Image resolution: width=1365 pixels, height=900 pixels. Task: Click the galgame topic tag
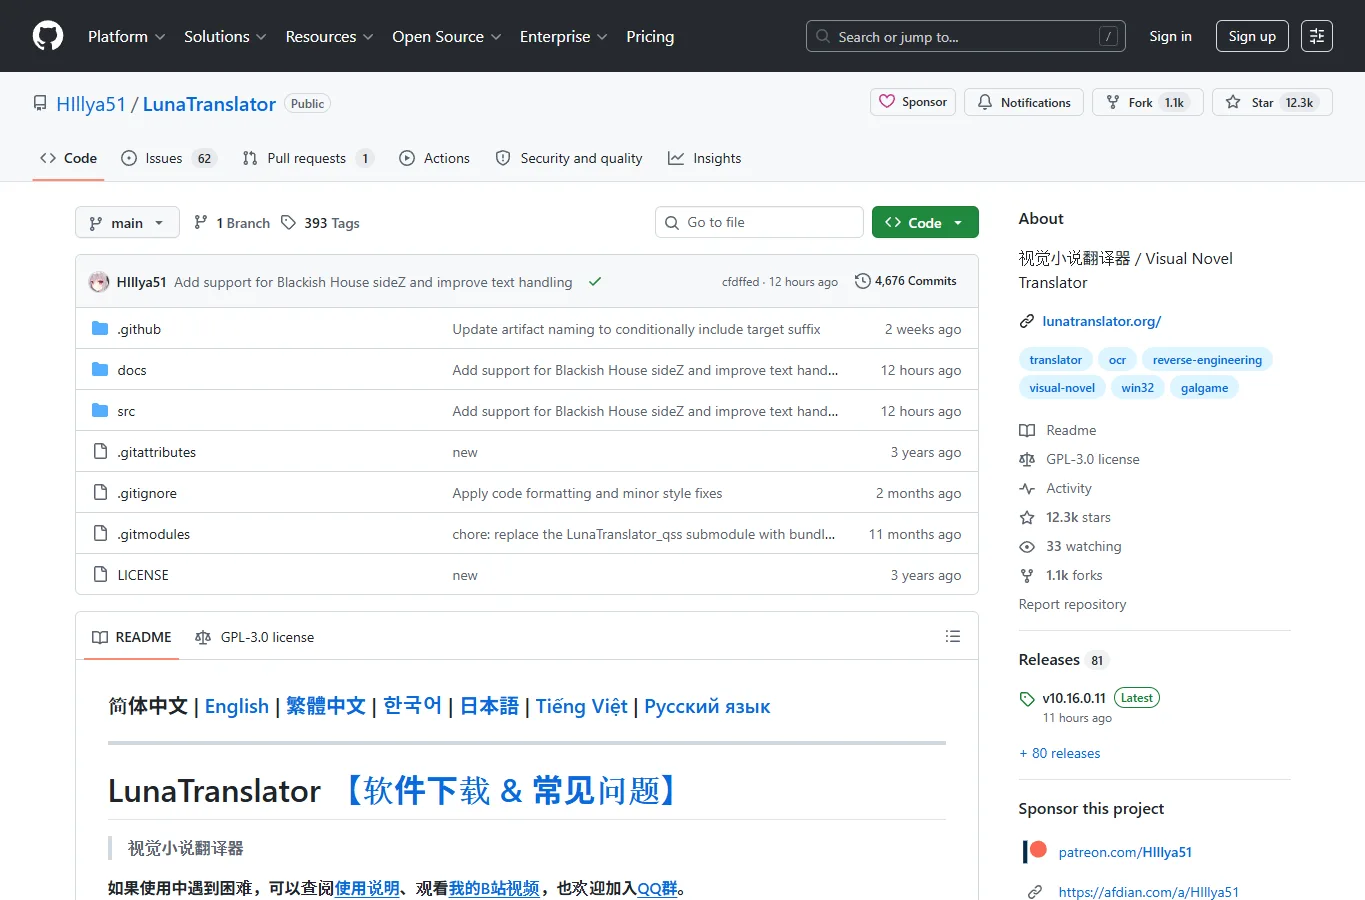[1204, 388]
